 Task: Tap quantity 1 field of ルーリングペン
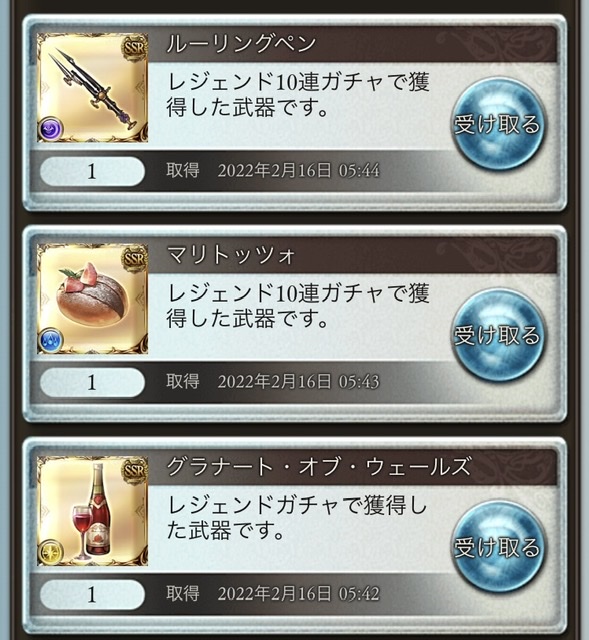(x=92, y=171)
